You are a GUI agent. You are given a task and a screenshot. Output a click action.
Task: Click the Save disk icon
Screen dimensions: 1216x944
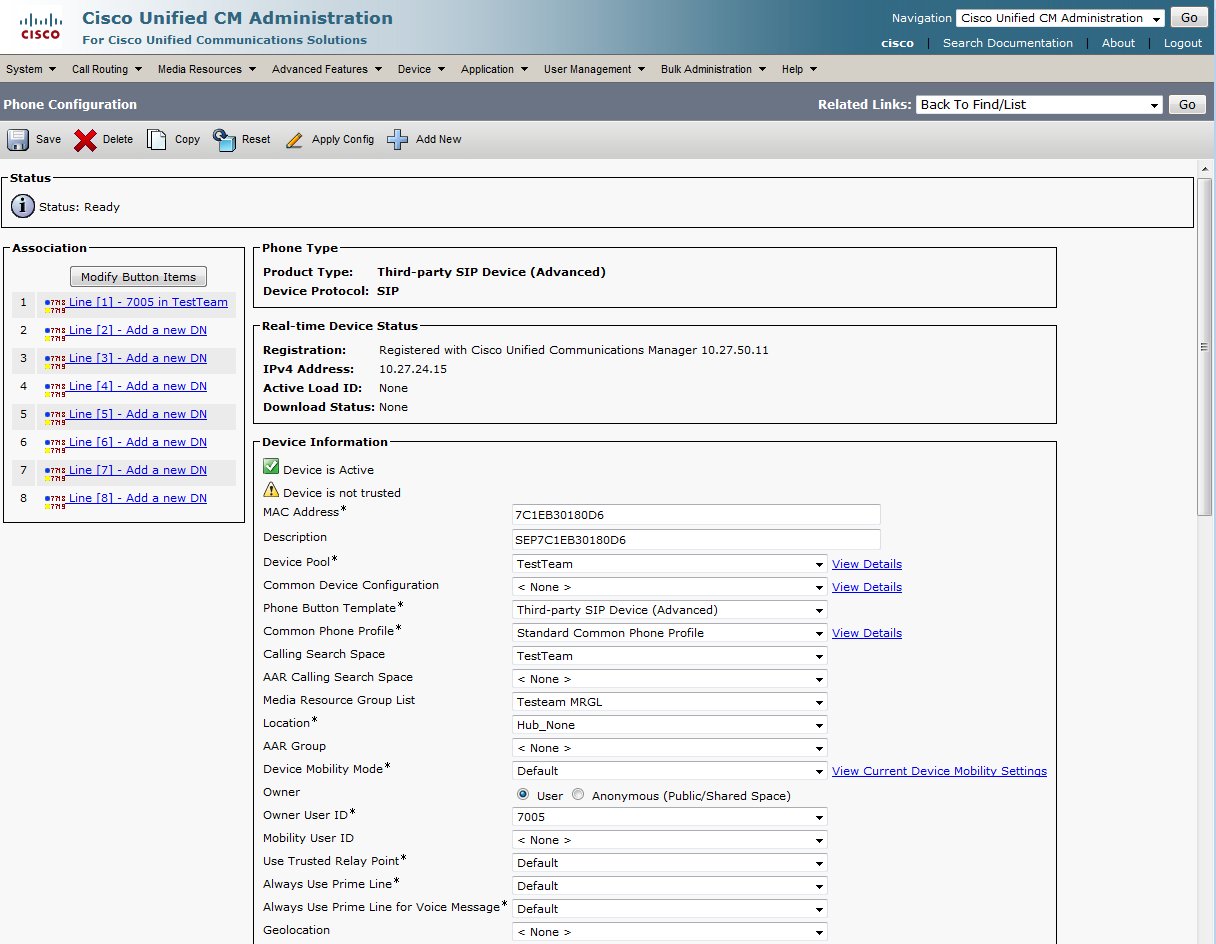pyautogui.click(x=18, y=140)
